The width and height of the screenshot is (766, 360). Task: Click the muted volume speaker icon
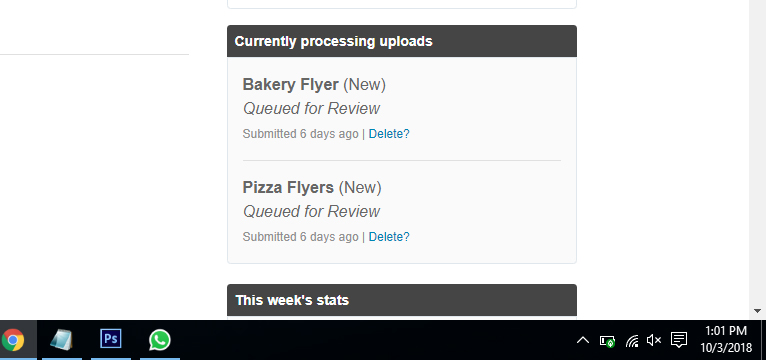[654, 340]
